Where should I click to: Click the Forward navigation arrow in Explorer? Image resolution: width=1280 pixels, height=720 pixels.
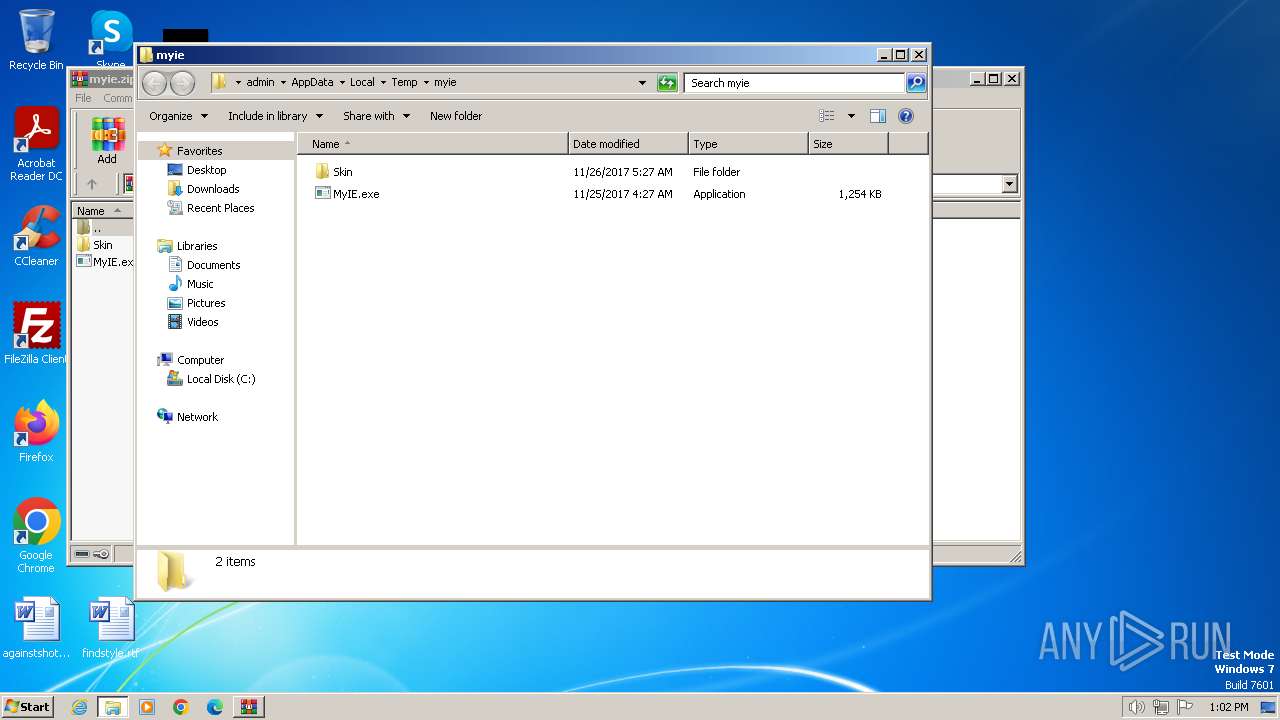click(x=182, y=83)
